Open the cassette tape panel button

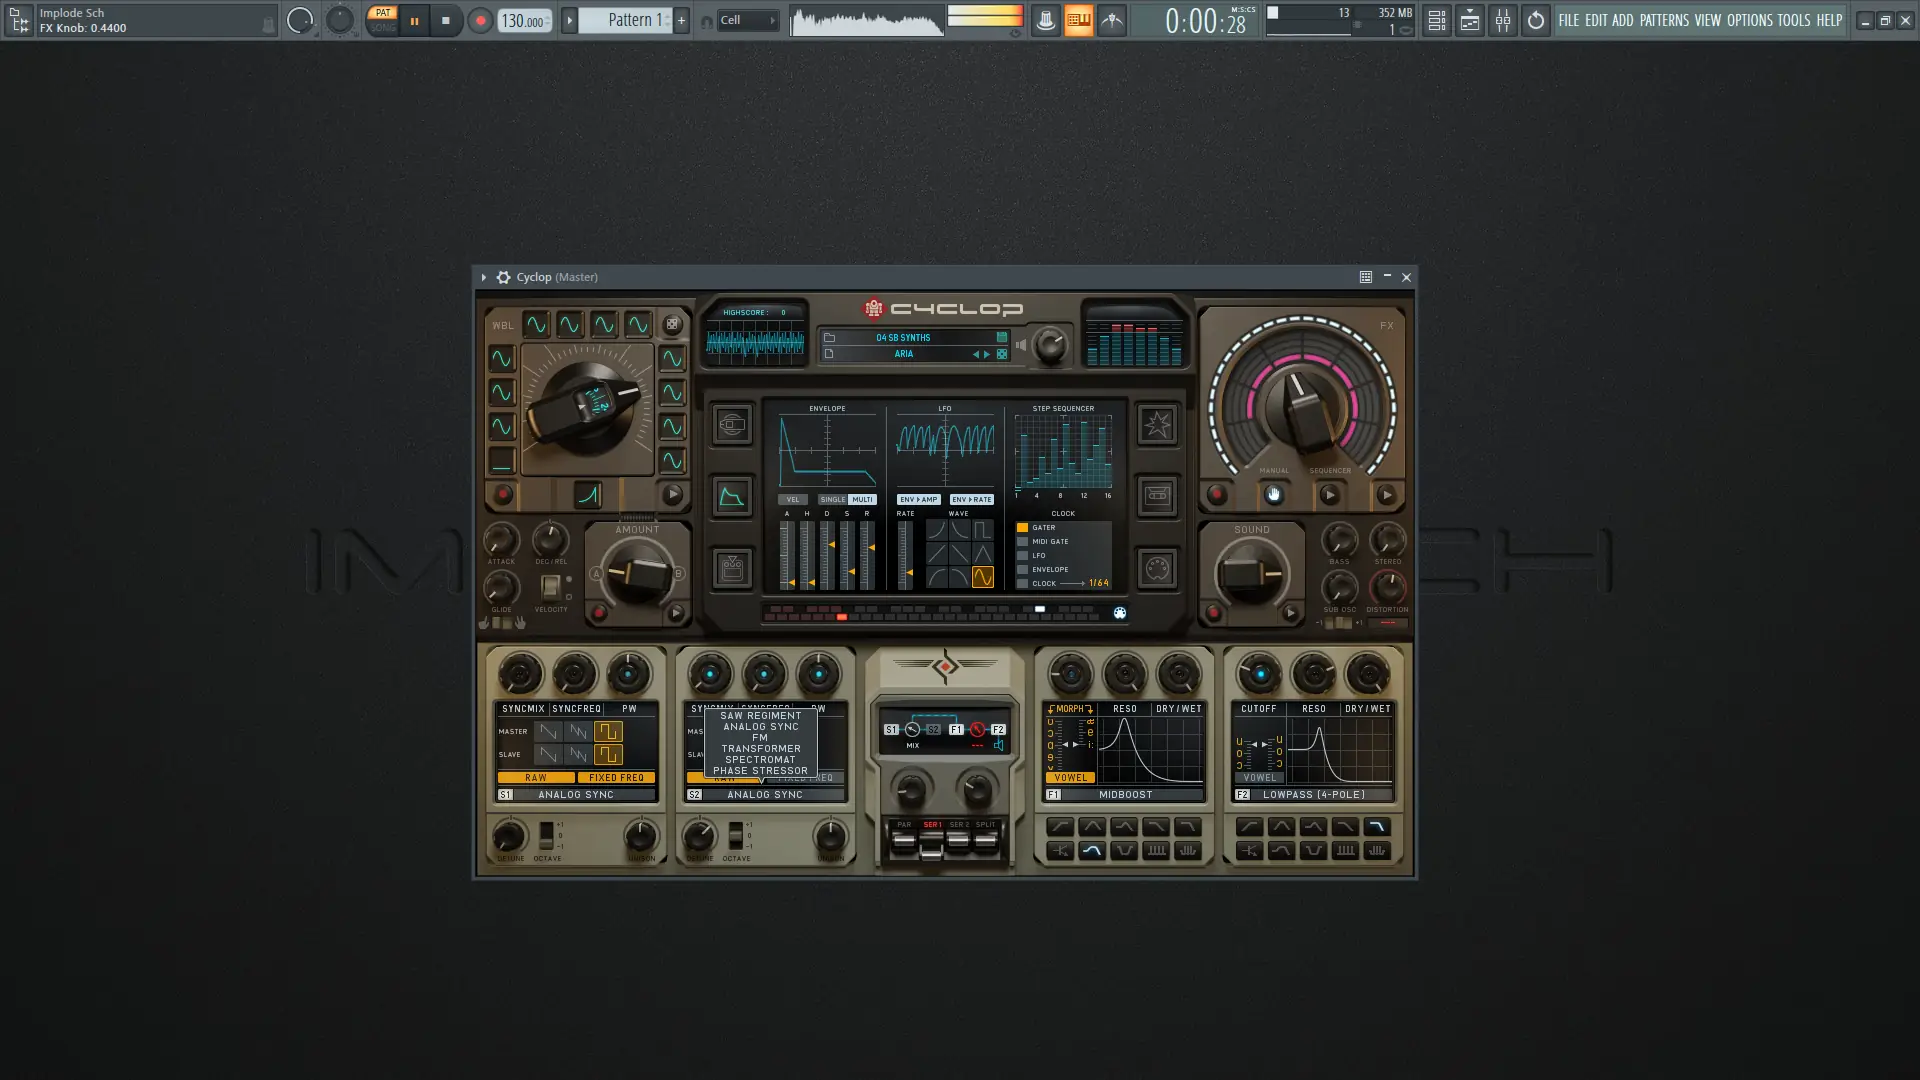[1157, 496]
